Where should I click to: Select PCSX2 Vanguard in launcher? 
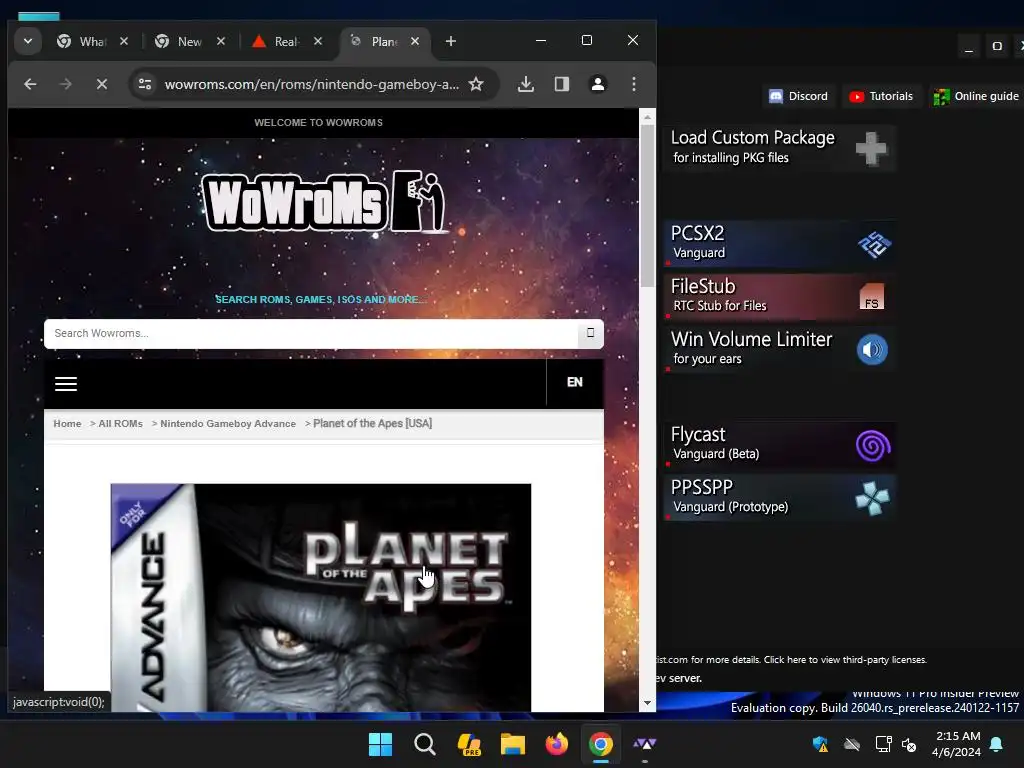[779, 243]
